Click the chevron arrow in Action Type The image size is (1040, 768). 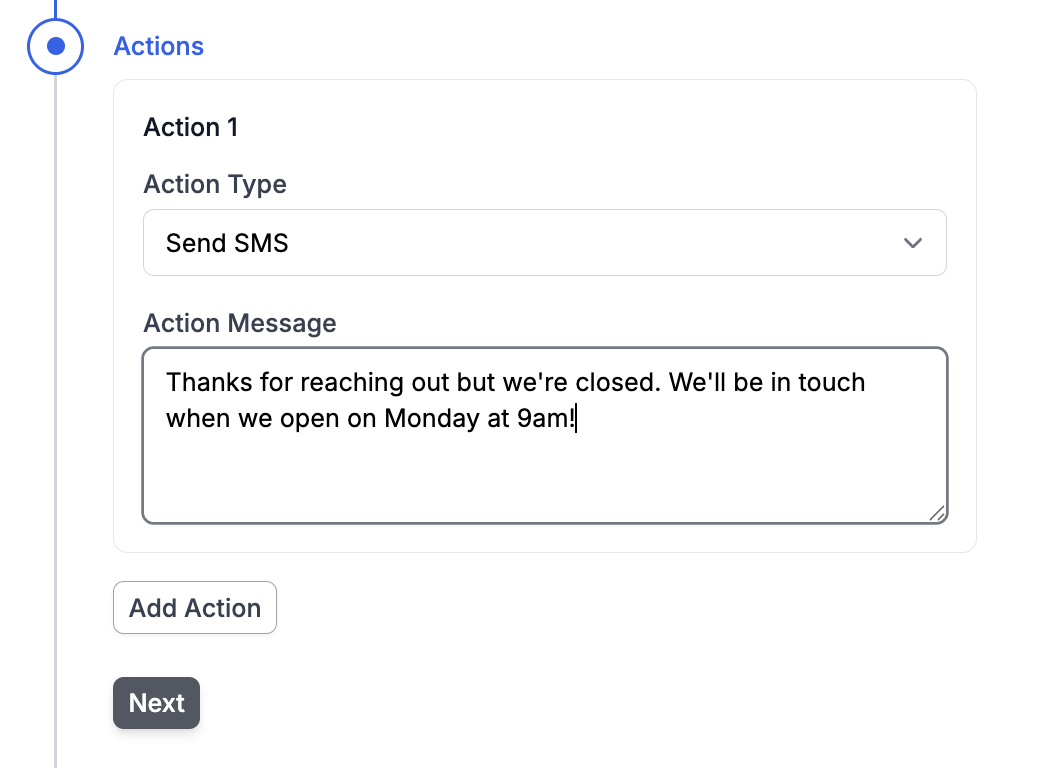(x=912, y=243)
